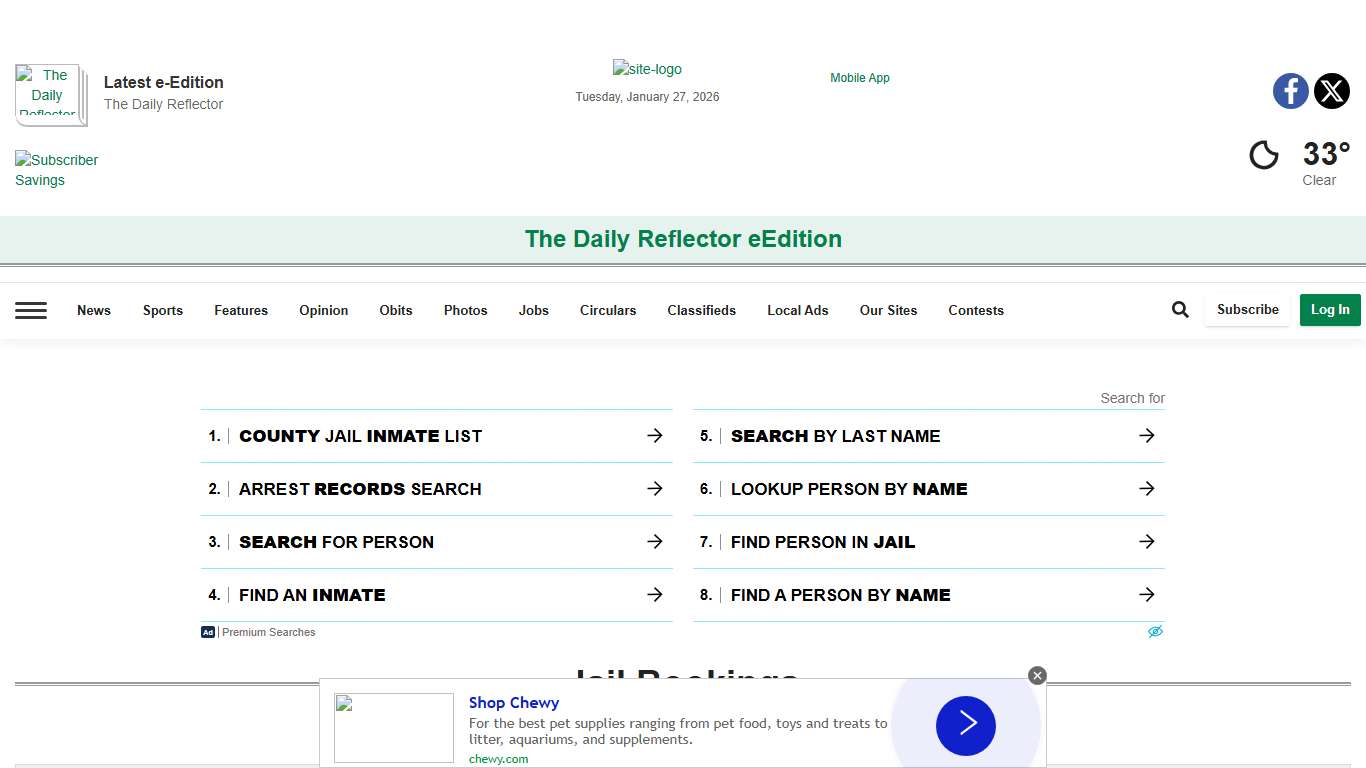Click the green Log In button
1366x768 pixels.
click(x=1330, y=310)
